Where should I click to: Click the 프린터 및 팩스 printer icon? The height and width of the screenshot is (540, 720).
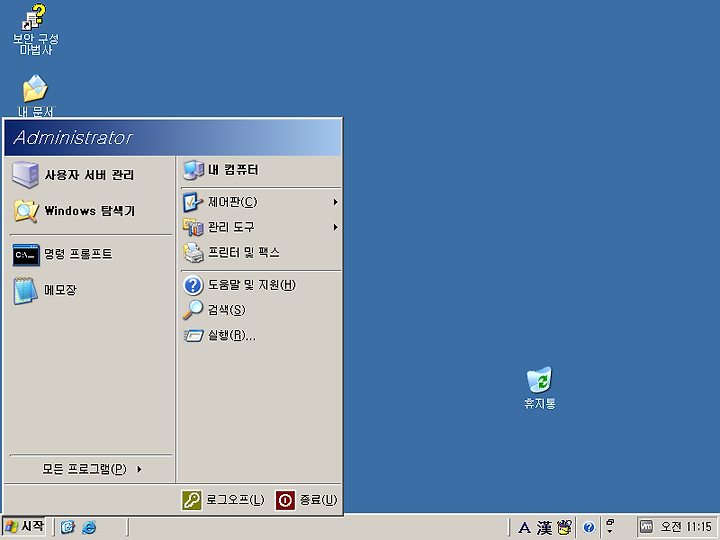193,253
